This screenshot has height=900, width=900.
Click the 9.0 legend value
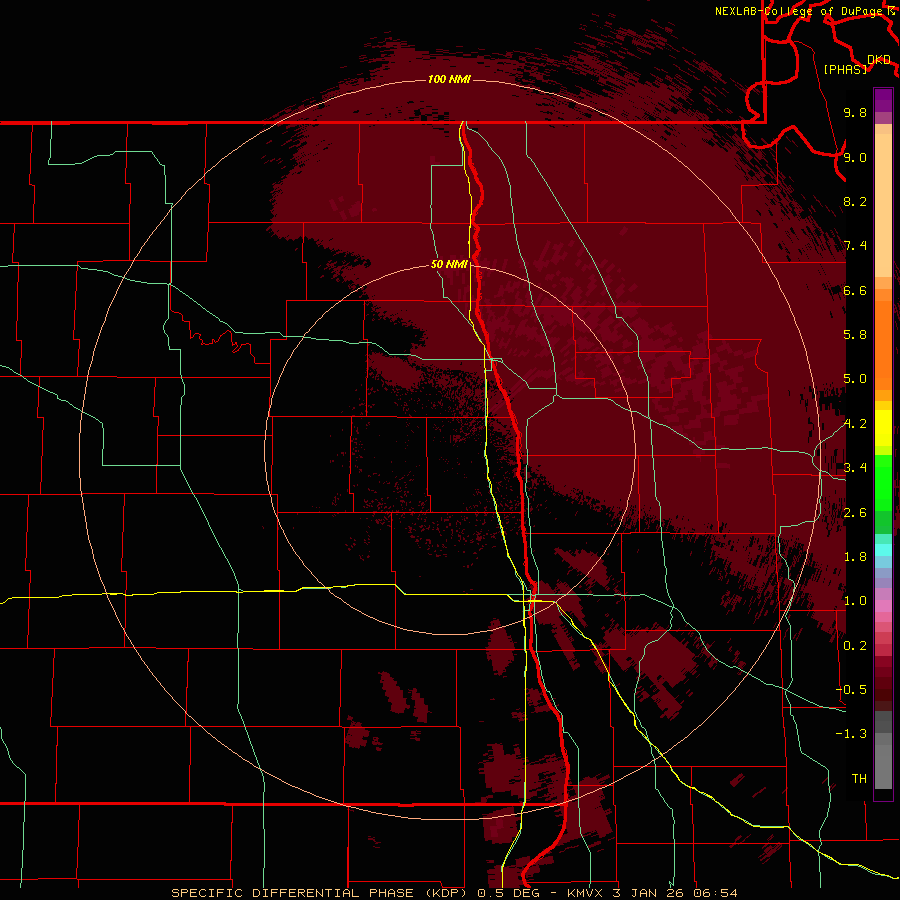pyautogui.click(x=855, y=157)
